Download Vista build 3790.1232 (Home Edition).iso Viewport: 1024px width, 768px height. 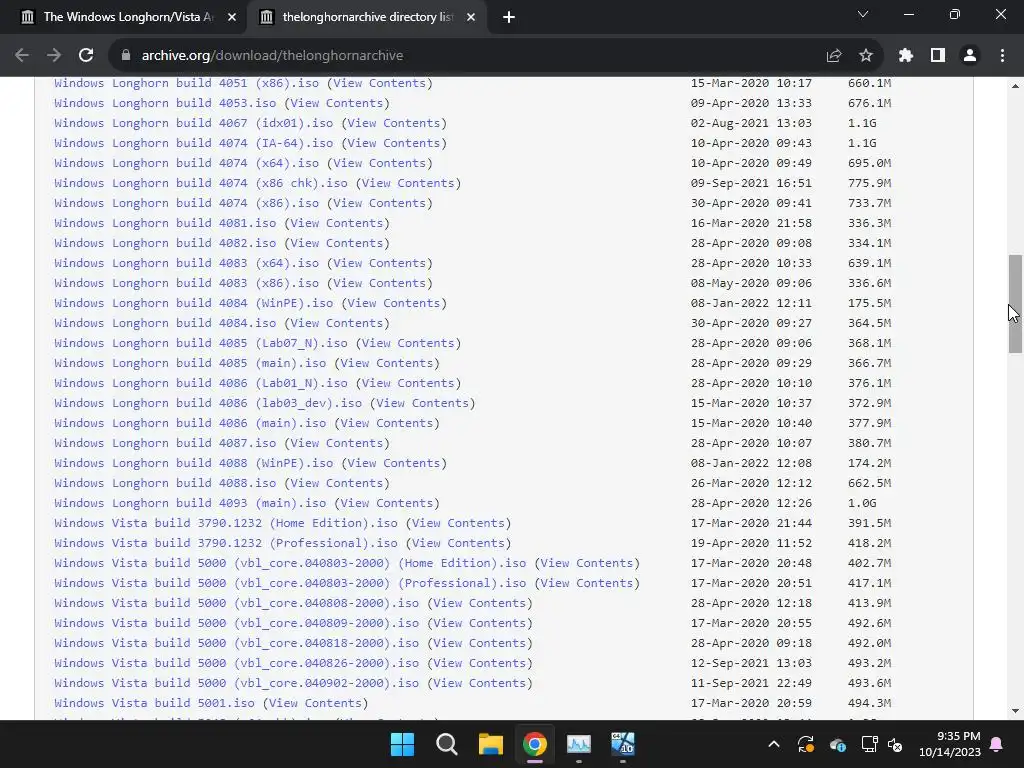coord(226,523)
